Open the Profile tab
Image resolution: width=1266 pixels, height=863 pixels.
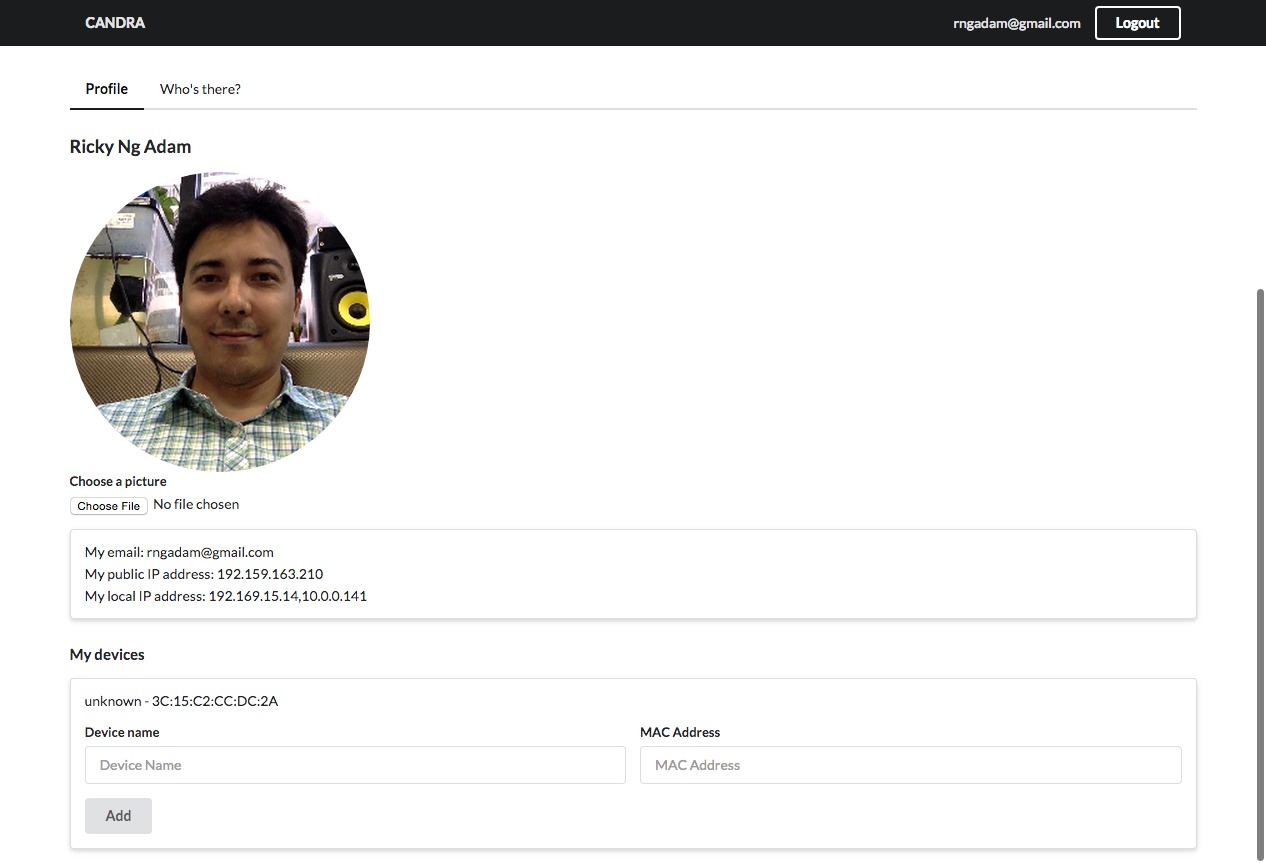click(x=107, y=89)
